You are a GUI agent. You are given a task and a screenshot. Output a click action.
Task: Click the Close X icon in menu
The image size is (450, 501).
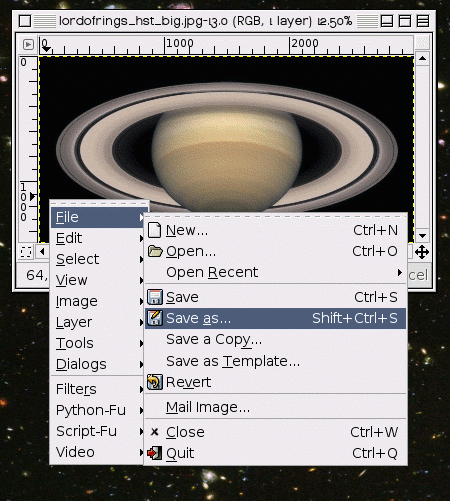(154, 432)
